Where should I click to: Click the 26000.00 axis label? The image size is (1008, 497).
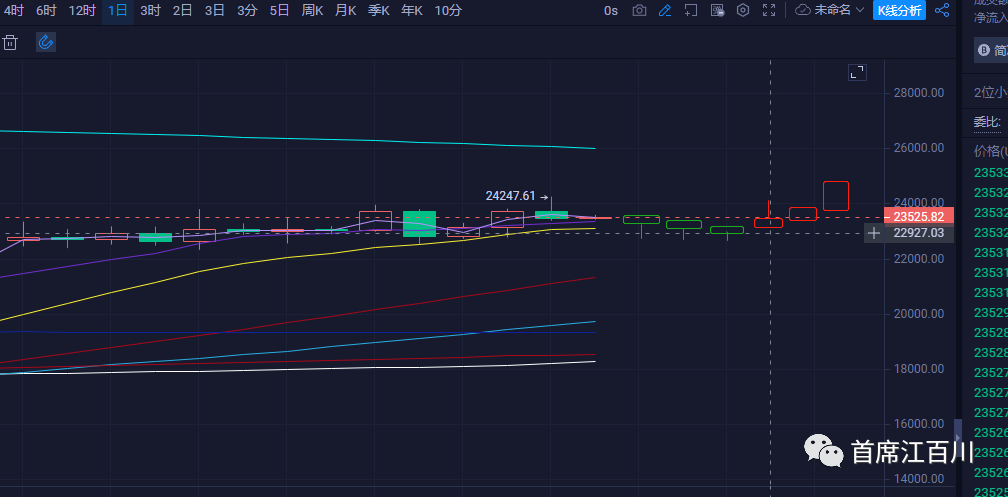[919, 148]
